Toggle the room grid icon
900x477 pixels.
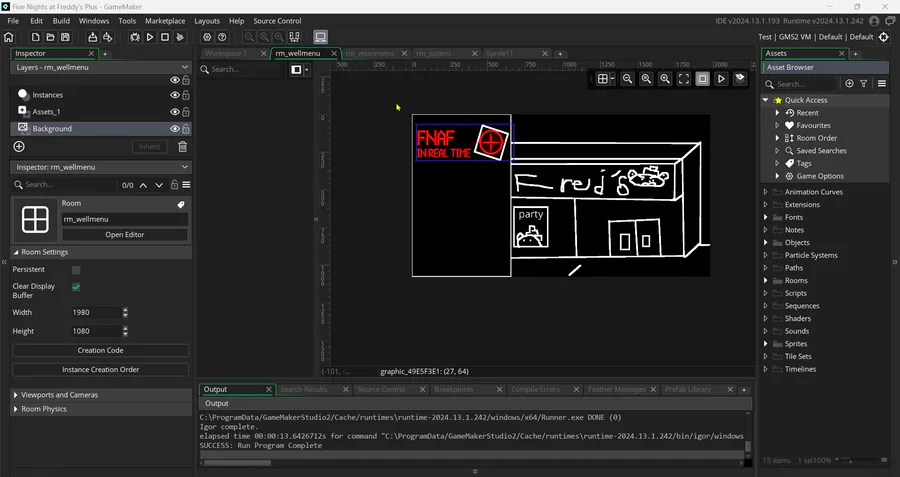coord(602,79)
